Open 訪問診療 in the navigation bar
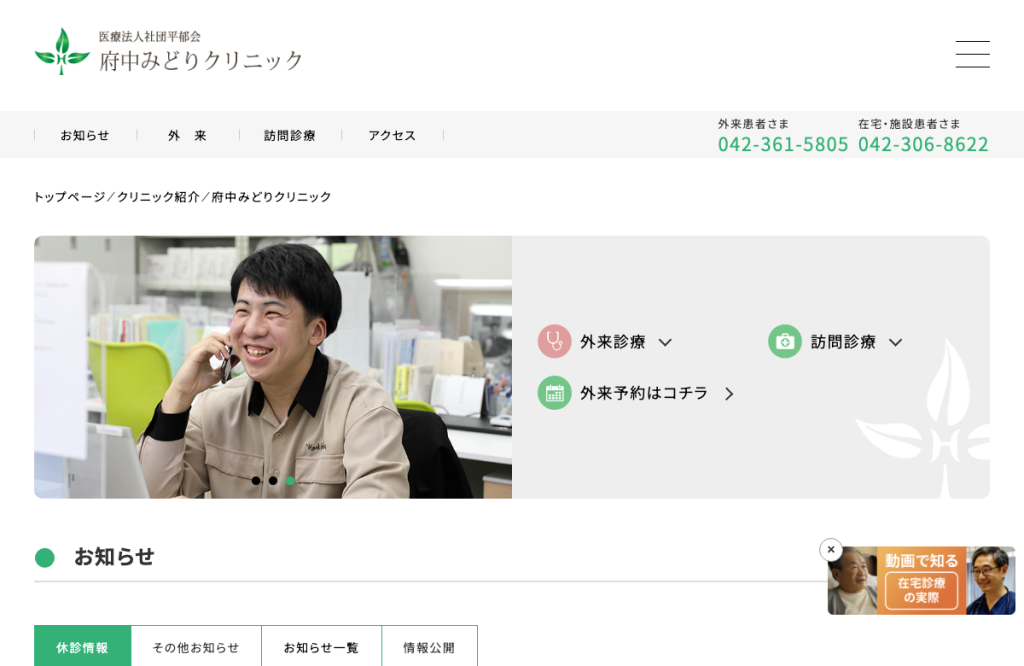The image size is (1024, 666). [290, 135]
